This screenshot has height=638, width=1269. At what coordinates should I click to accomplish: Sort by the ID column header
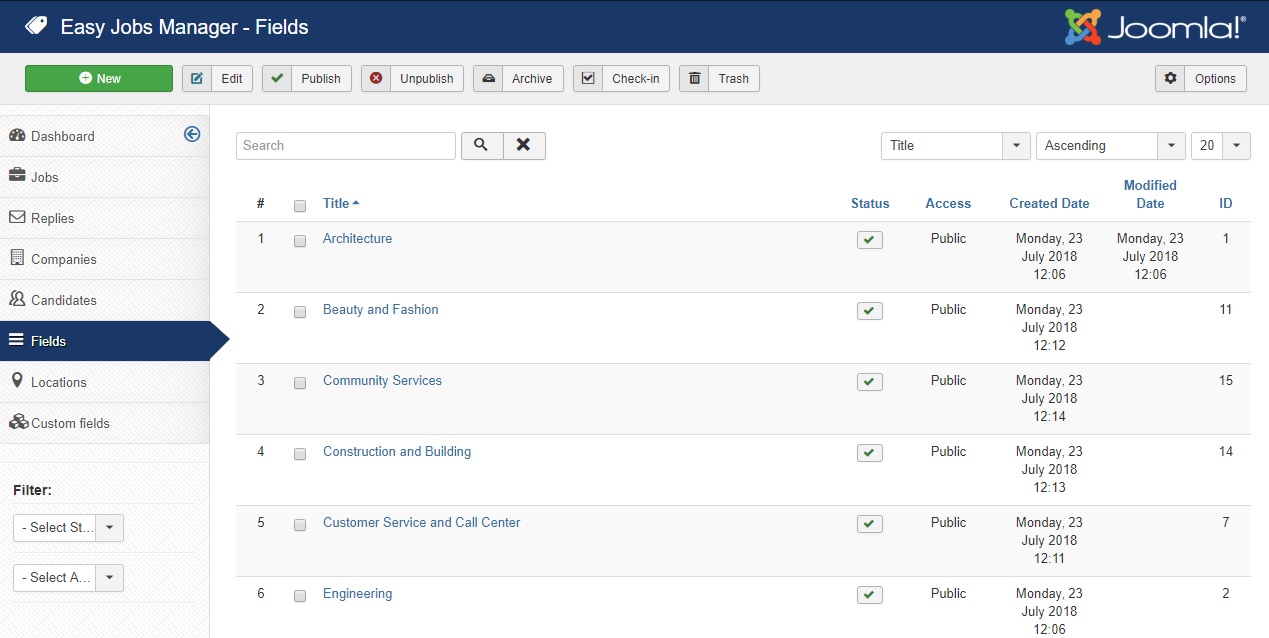(1225, 204)
